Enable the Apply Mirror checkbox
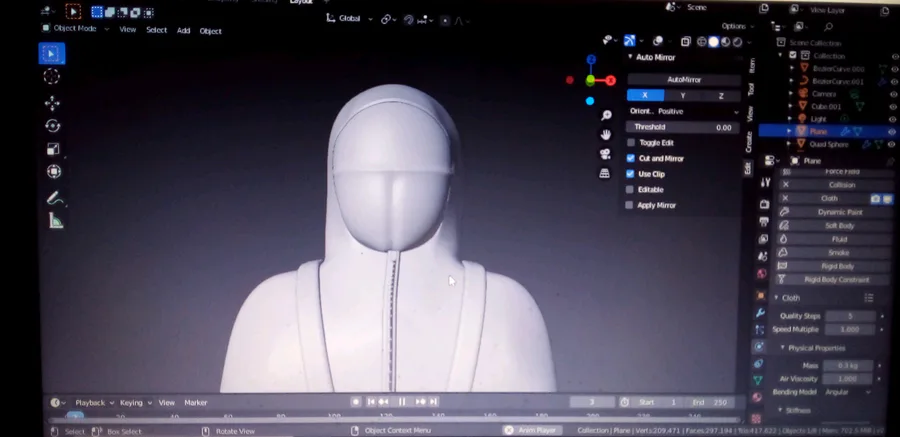This screenshot has height=437, width=900. point(629,205)
